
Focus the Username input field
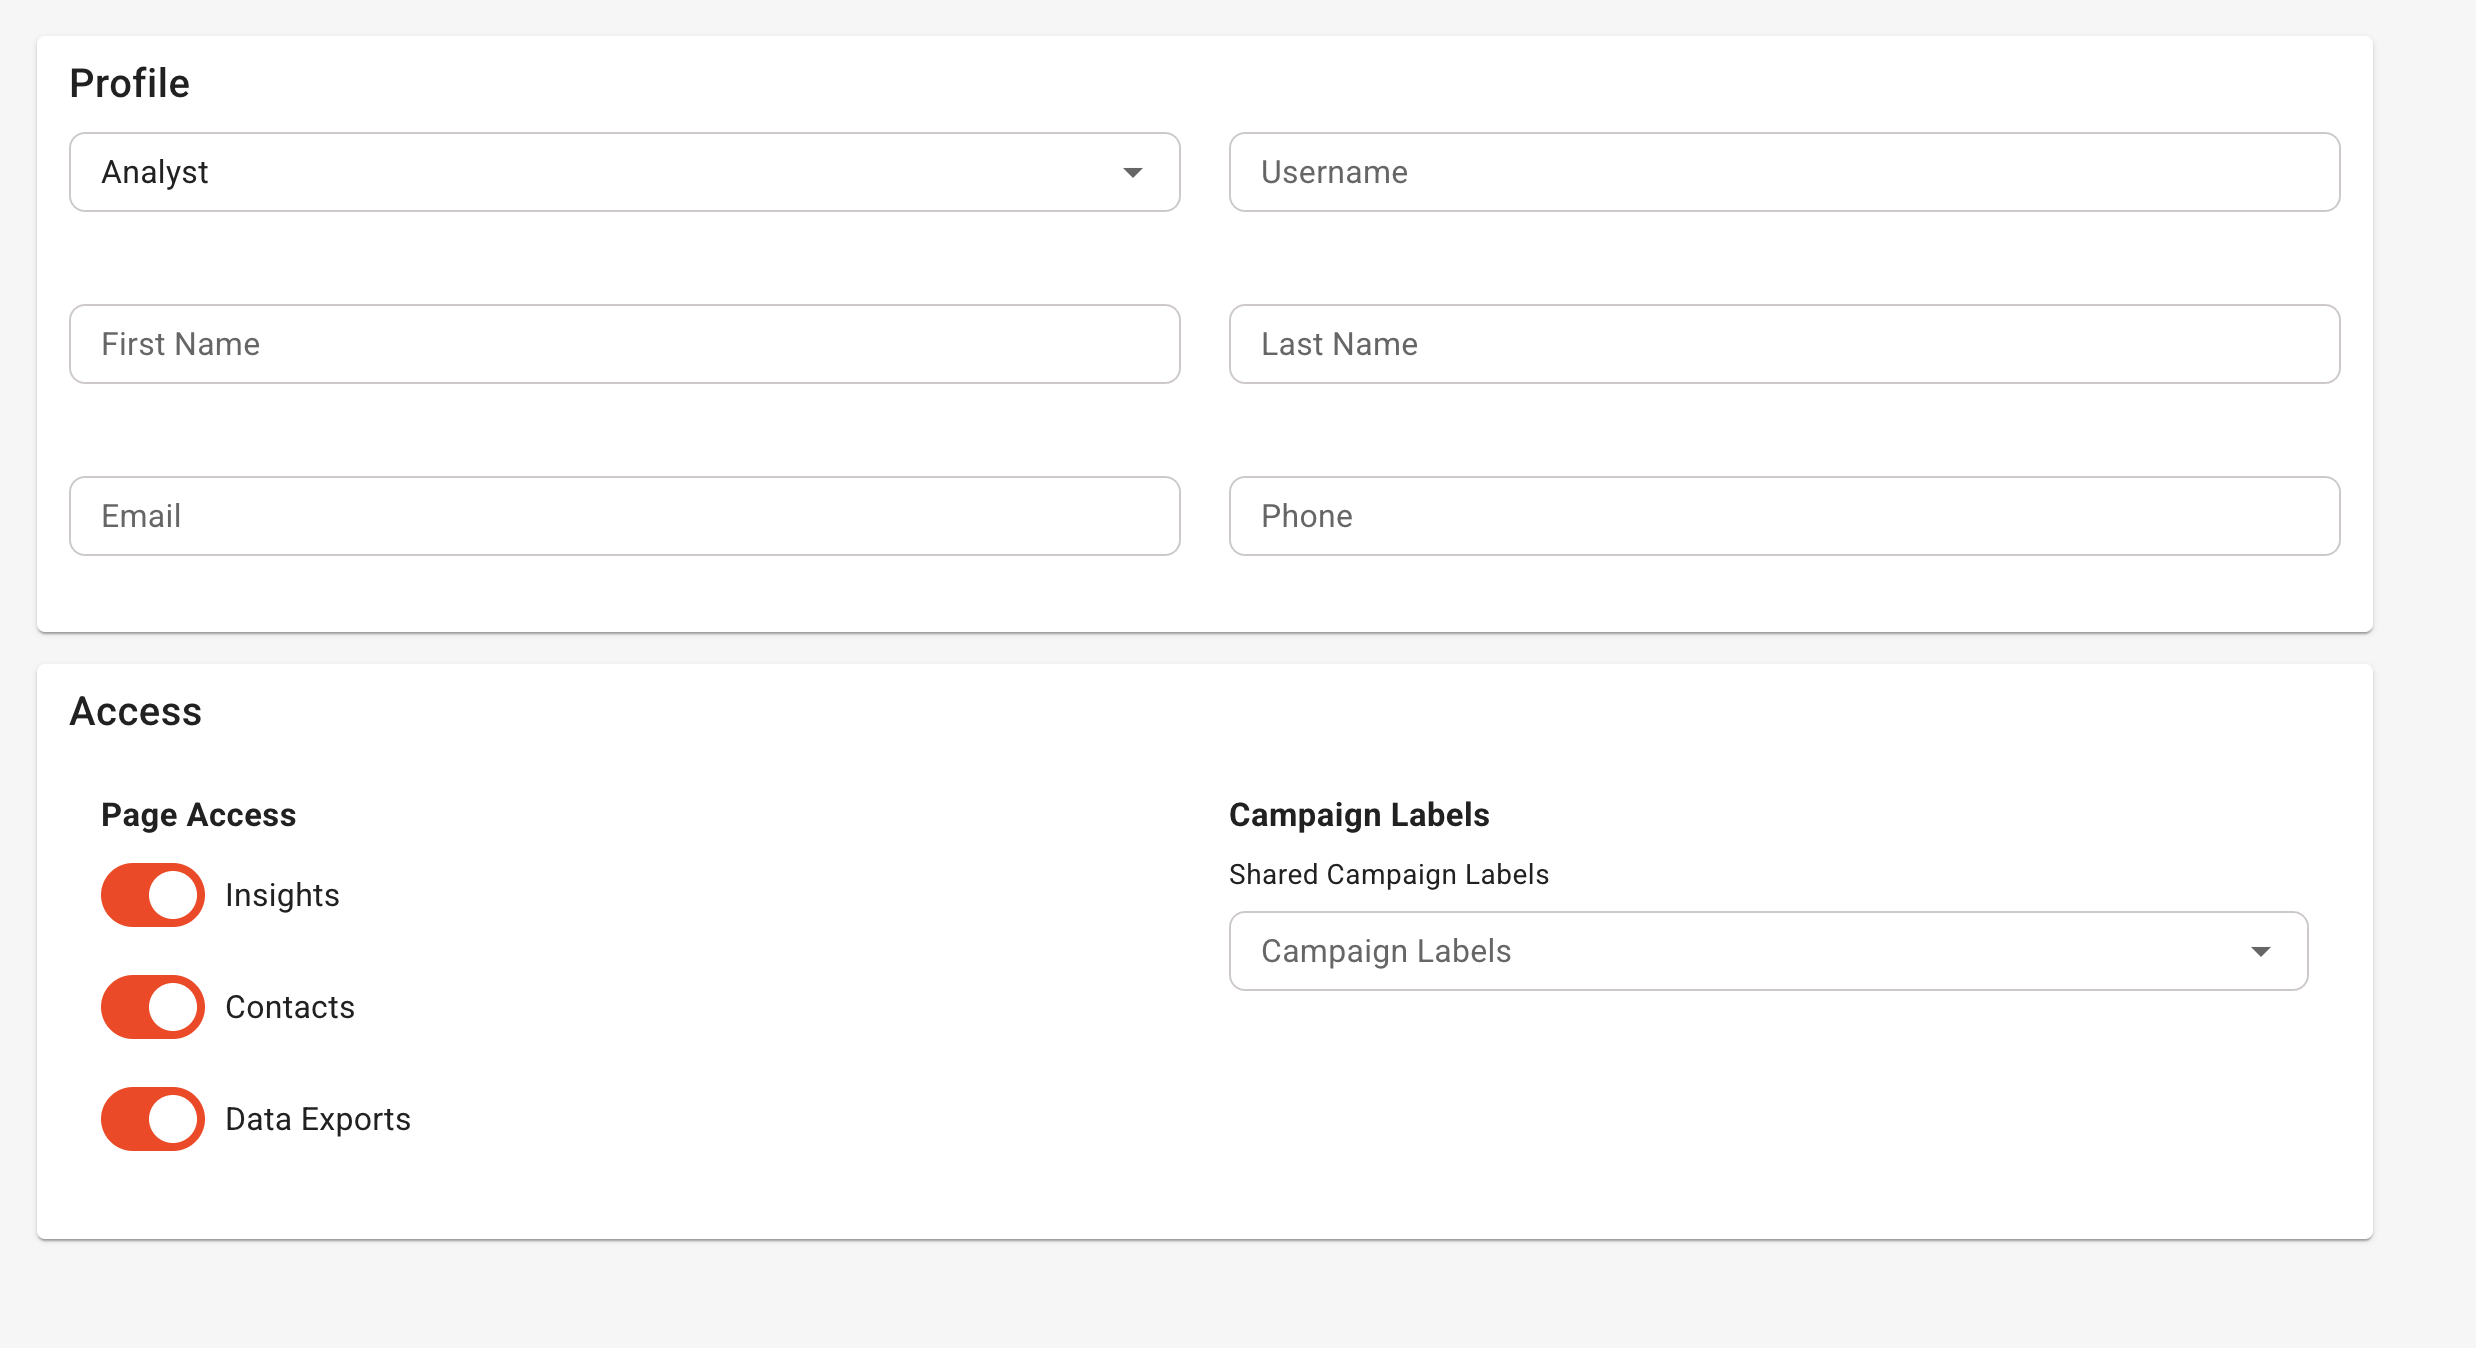point(1784,172)
